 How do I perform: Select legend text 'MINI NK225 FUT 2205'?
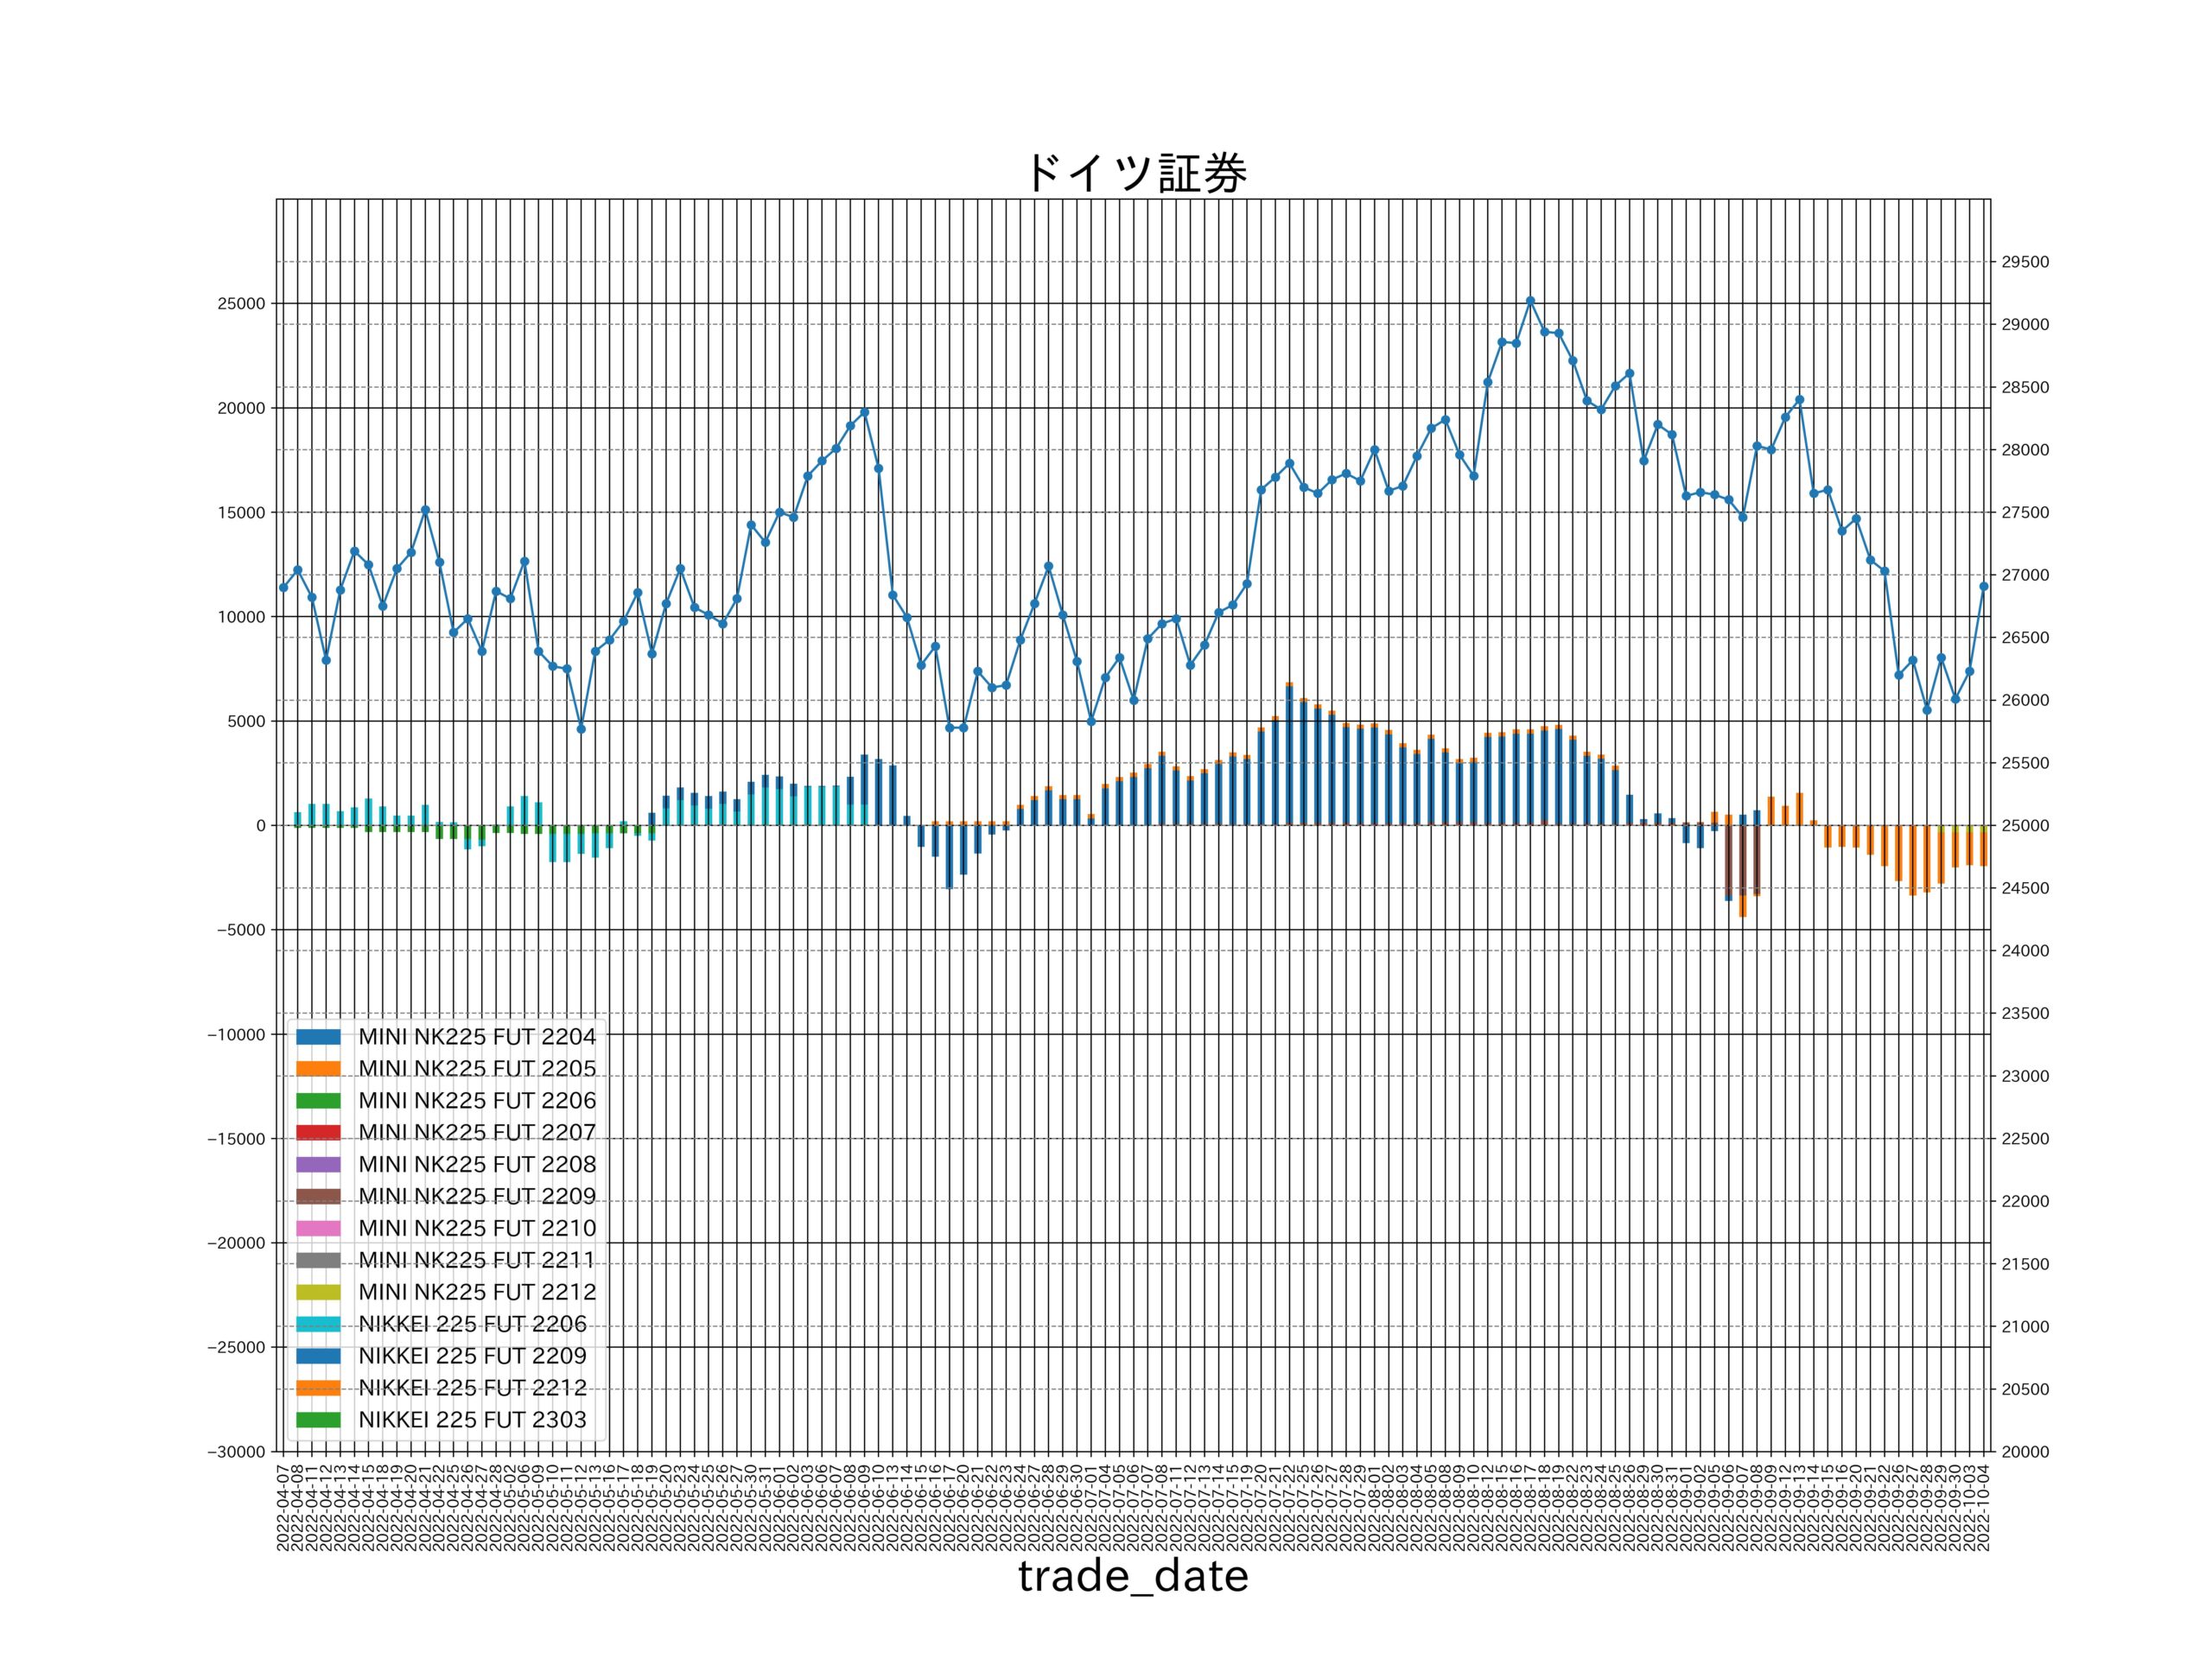(x=477, y=1069)
